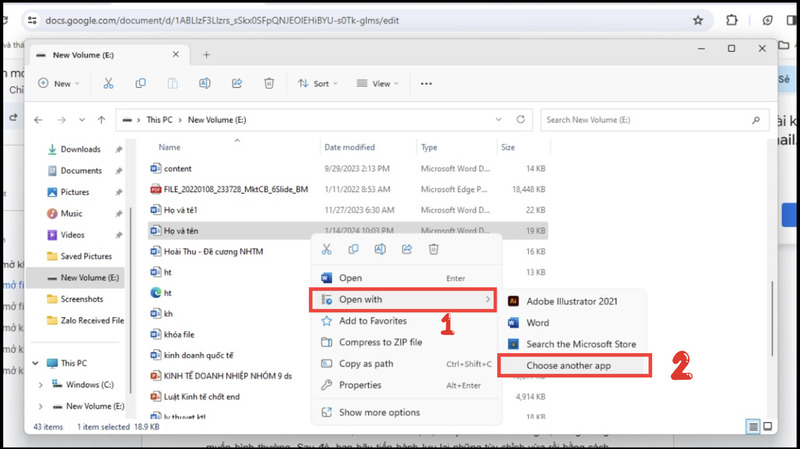This screenshot has width=800, height=449.
Task: Expand New Volume (E:) under This PC
Action: (x=40, y=407)
